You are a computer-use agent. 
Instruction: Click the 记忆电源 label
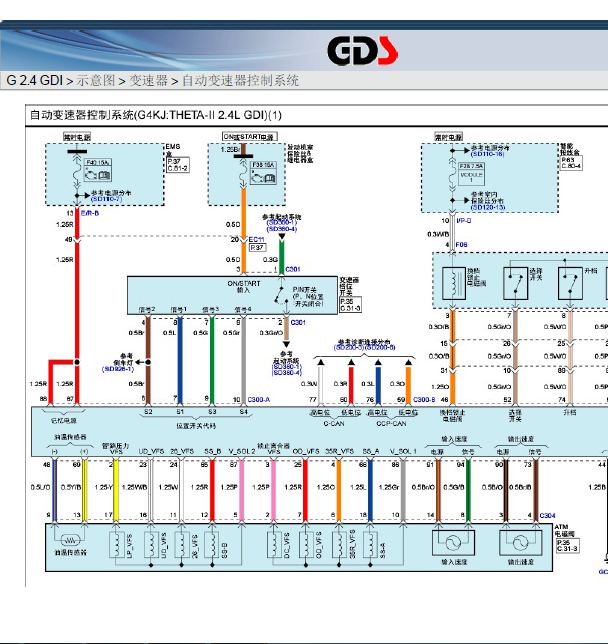[x=63, y=421]
